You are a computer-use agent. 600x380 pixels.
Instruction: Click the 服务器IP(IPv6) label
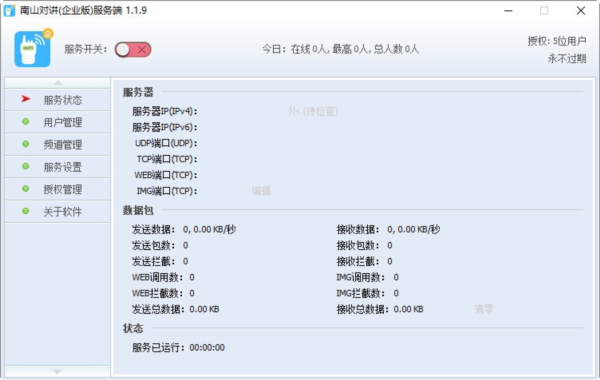click(165, 127)
